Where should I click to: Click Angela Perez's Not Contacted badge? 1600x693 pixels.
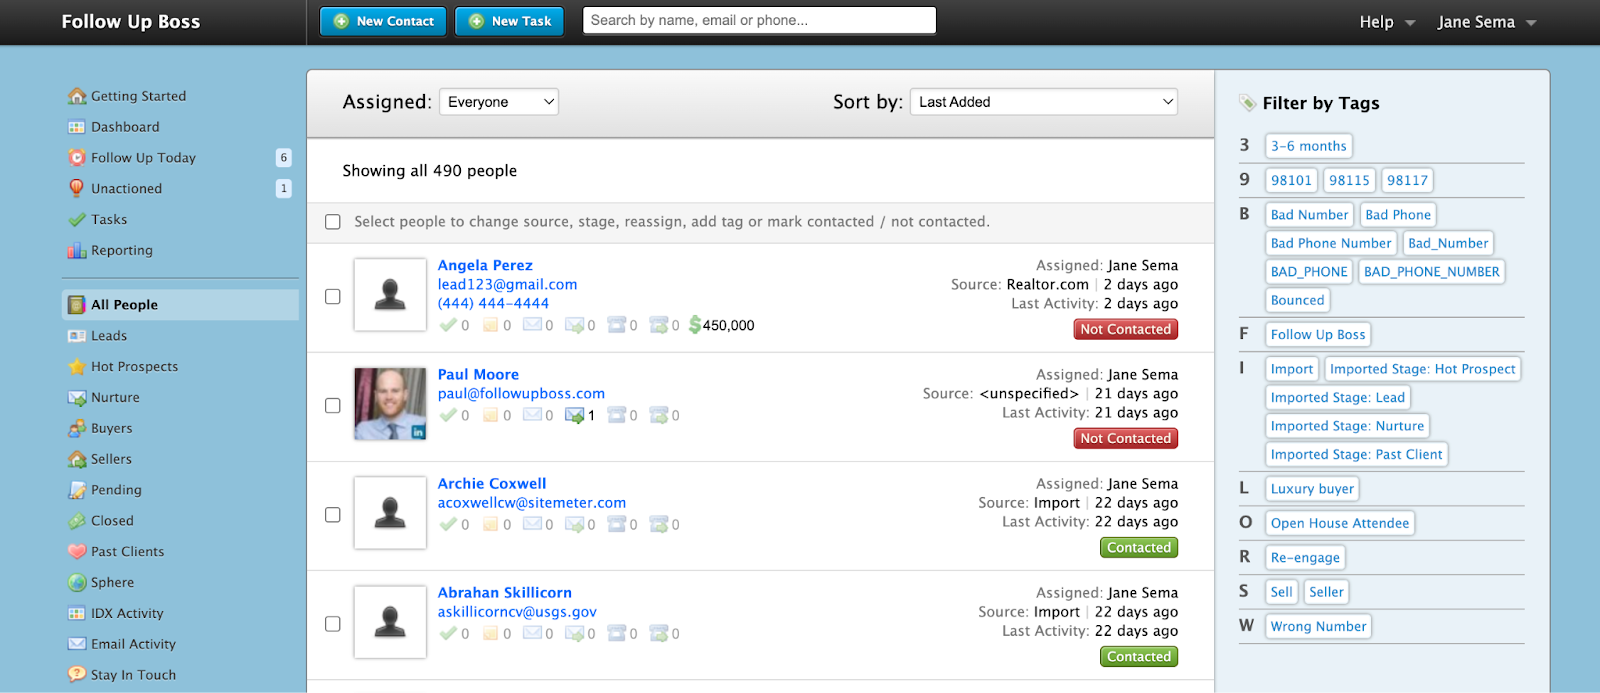click(1125, 329)
